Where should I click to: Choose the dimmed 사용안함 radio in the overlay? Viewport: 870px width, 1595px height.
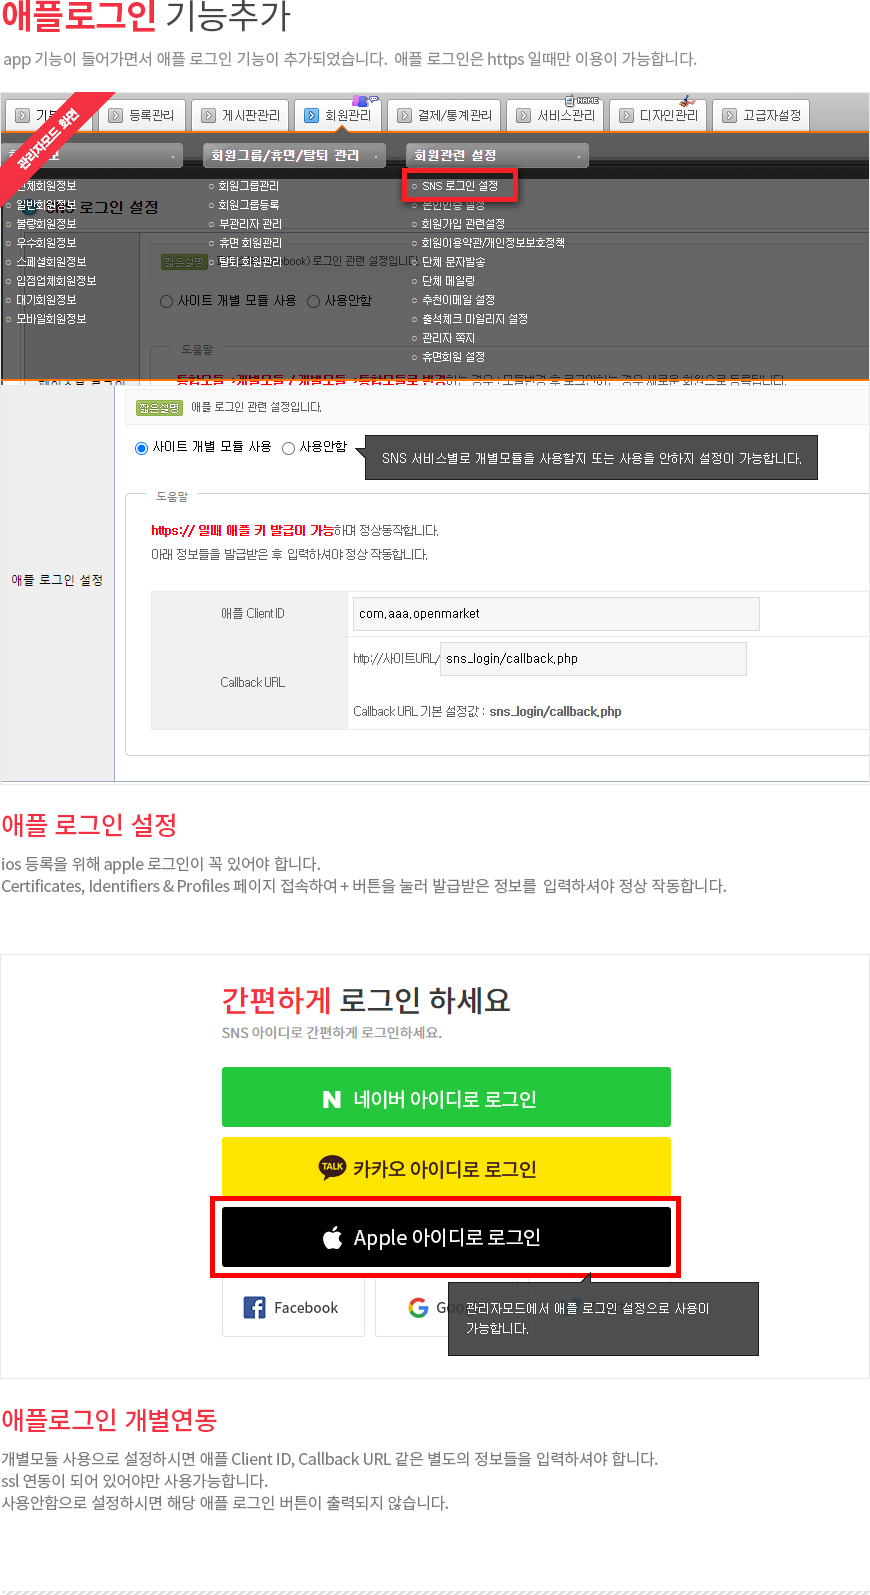coord(313,301)
